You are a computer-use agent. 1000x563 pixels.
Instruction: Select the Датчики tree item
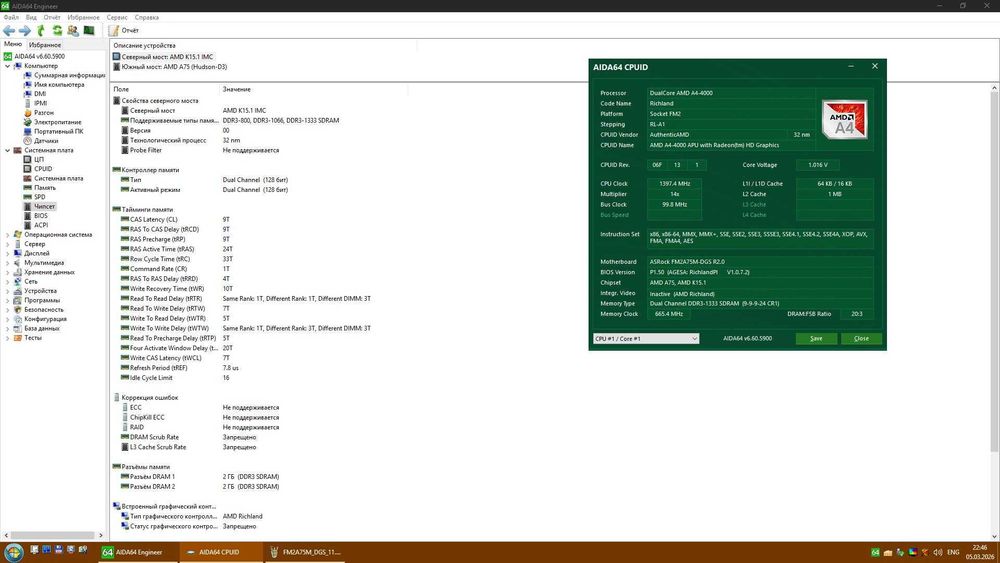[46, 141]
